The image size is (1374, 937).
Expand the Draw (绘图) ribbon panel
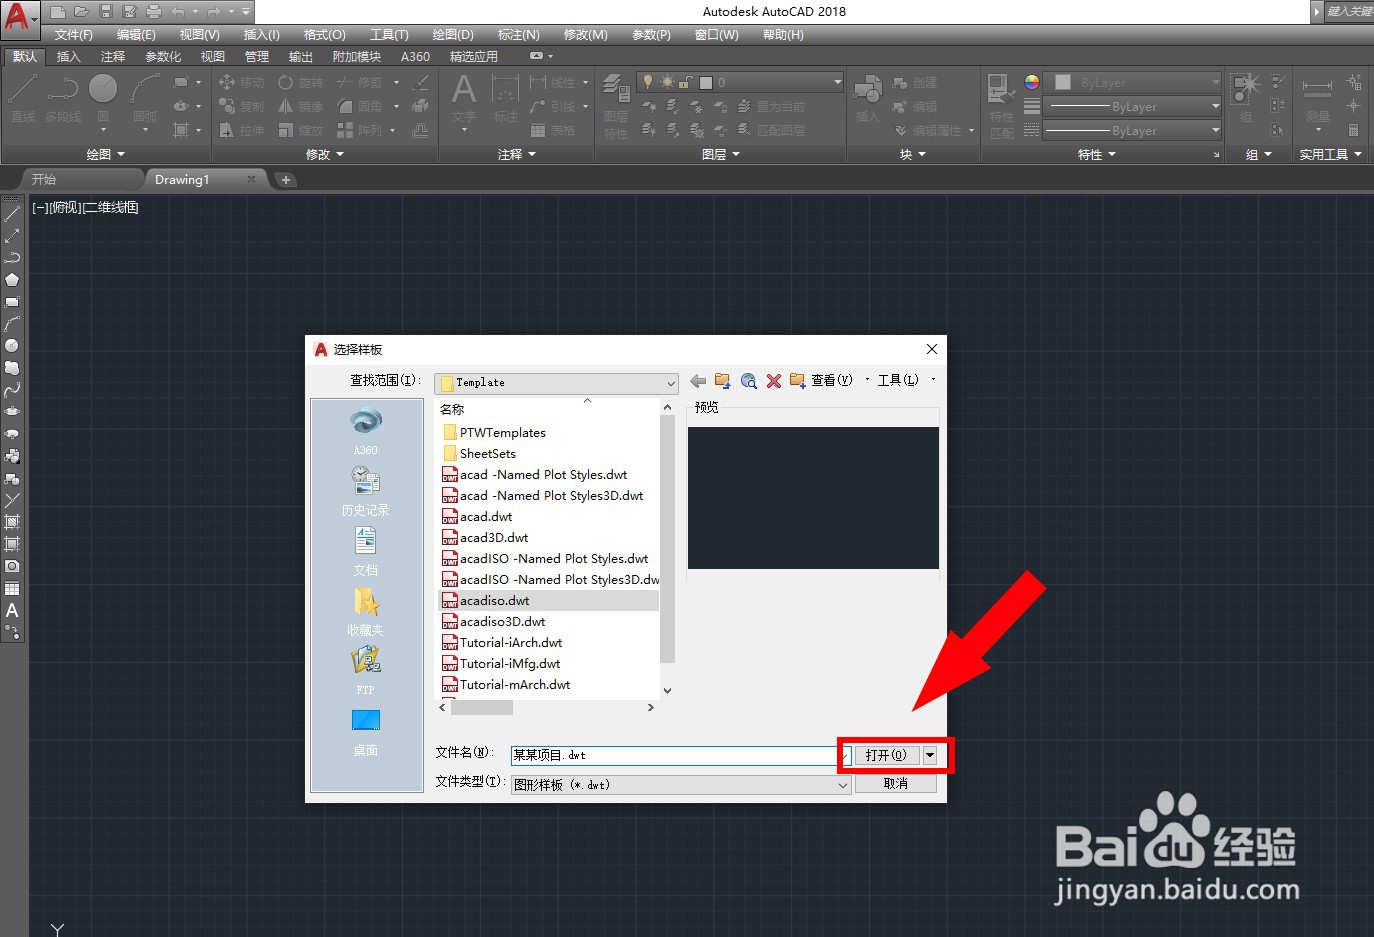click(106, 154)
